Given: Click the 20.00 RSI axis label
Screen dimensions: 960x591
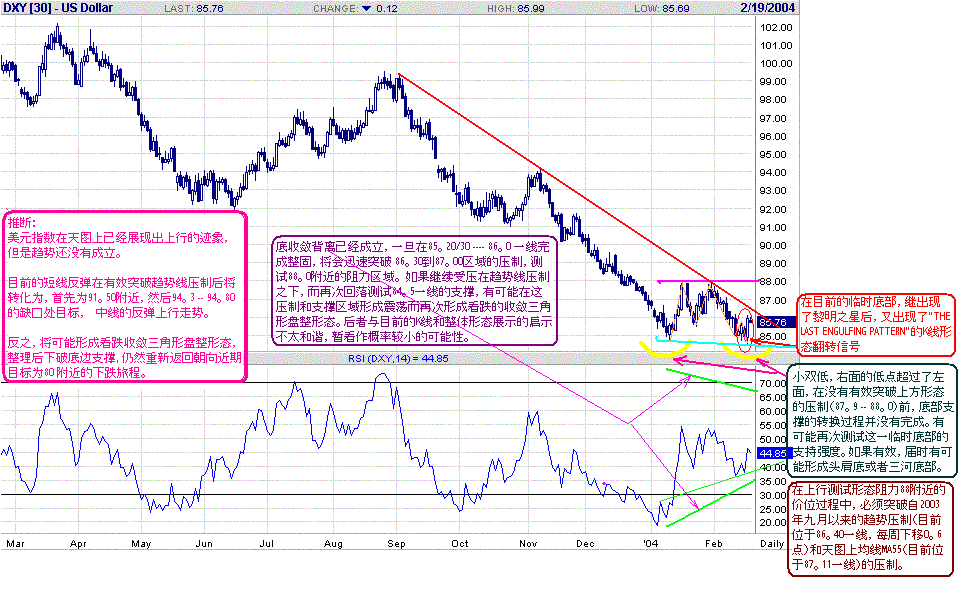Looking at the screenshot, I should [x=773, y=523].
